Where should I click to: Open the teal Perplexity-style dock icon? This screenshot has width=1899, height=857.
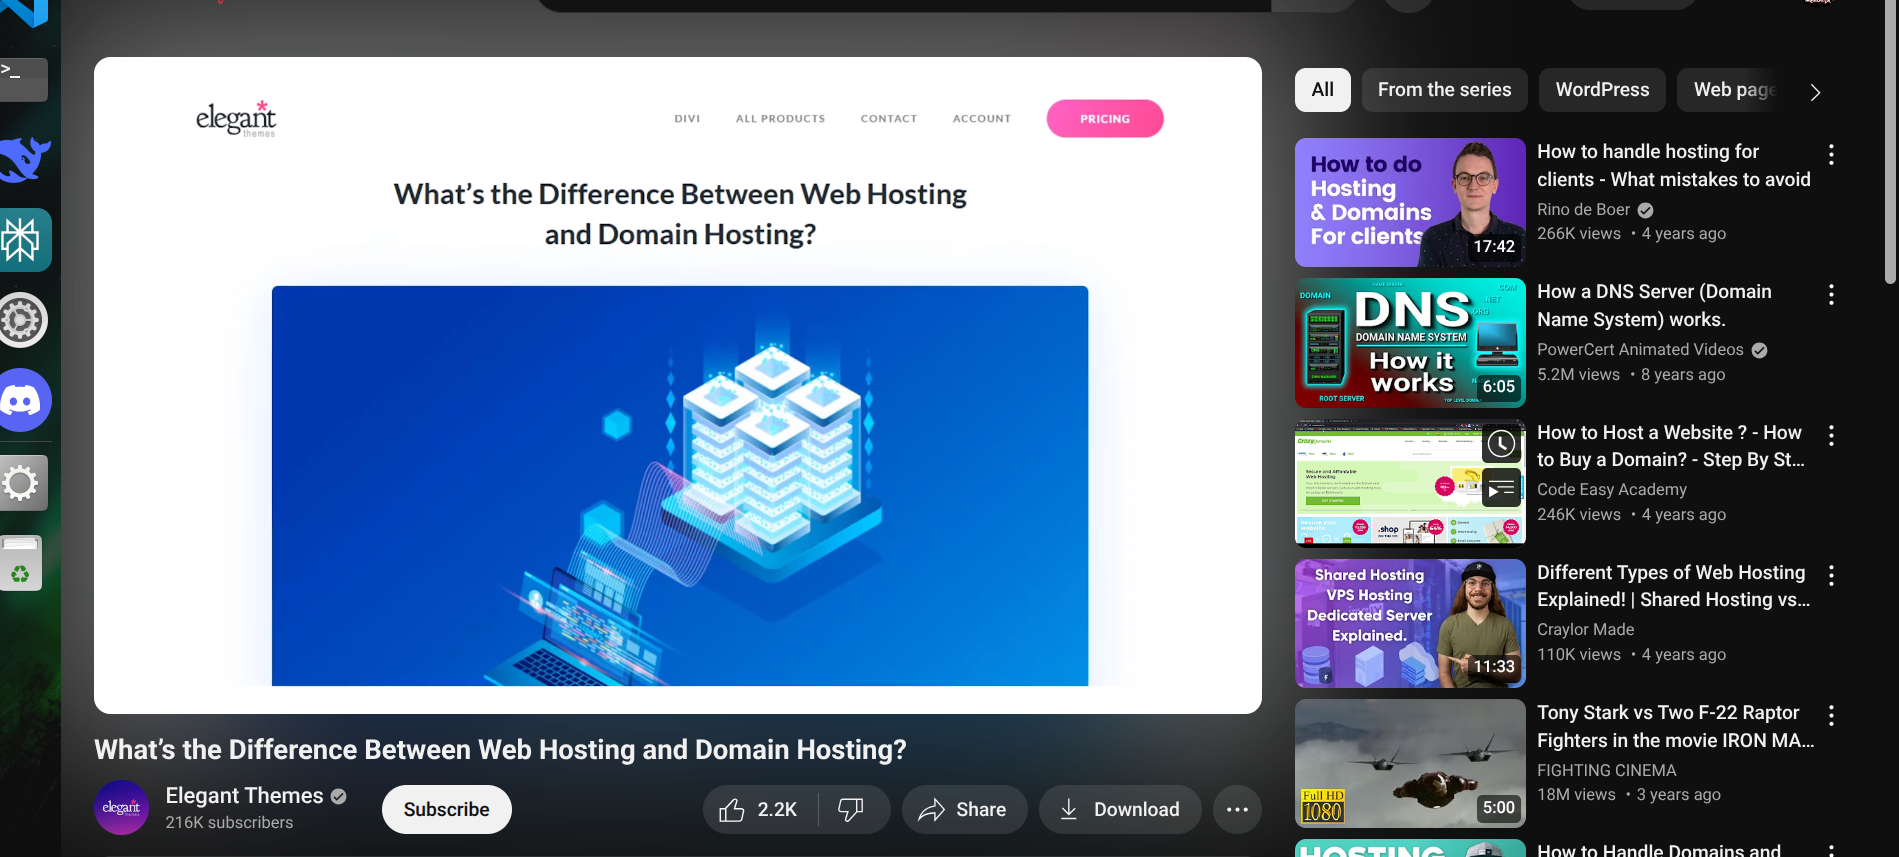click(x=24, y=240)
